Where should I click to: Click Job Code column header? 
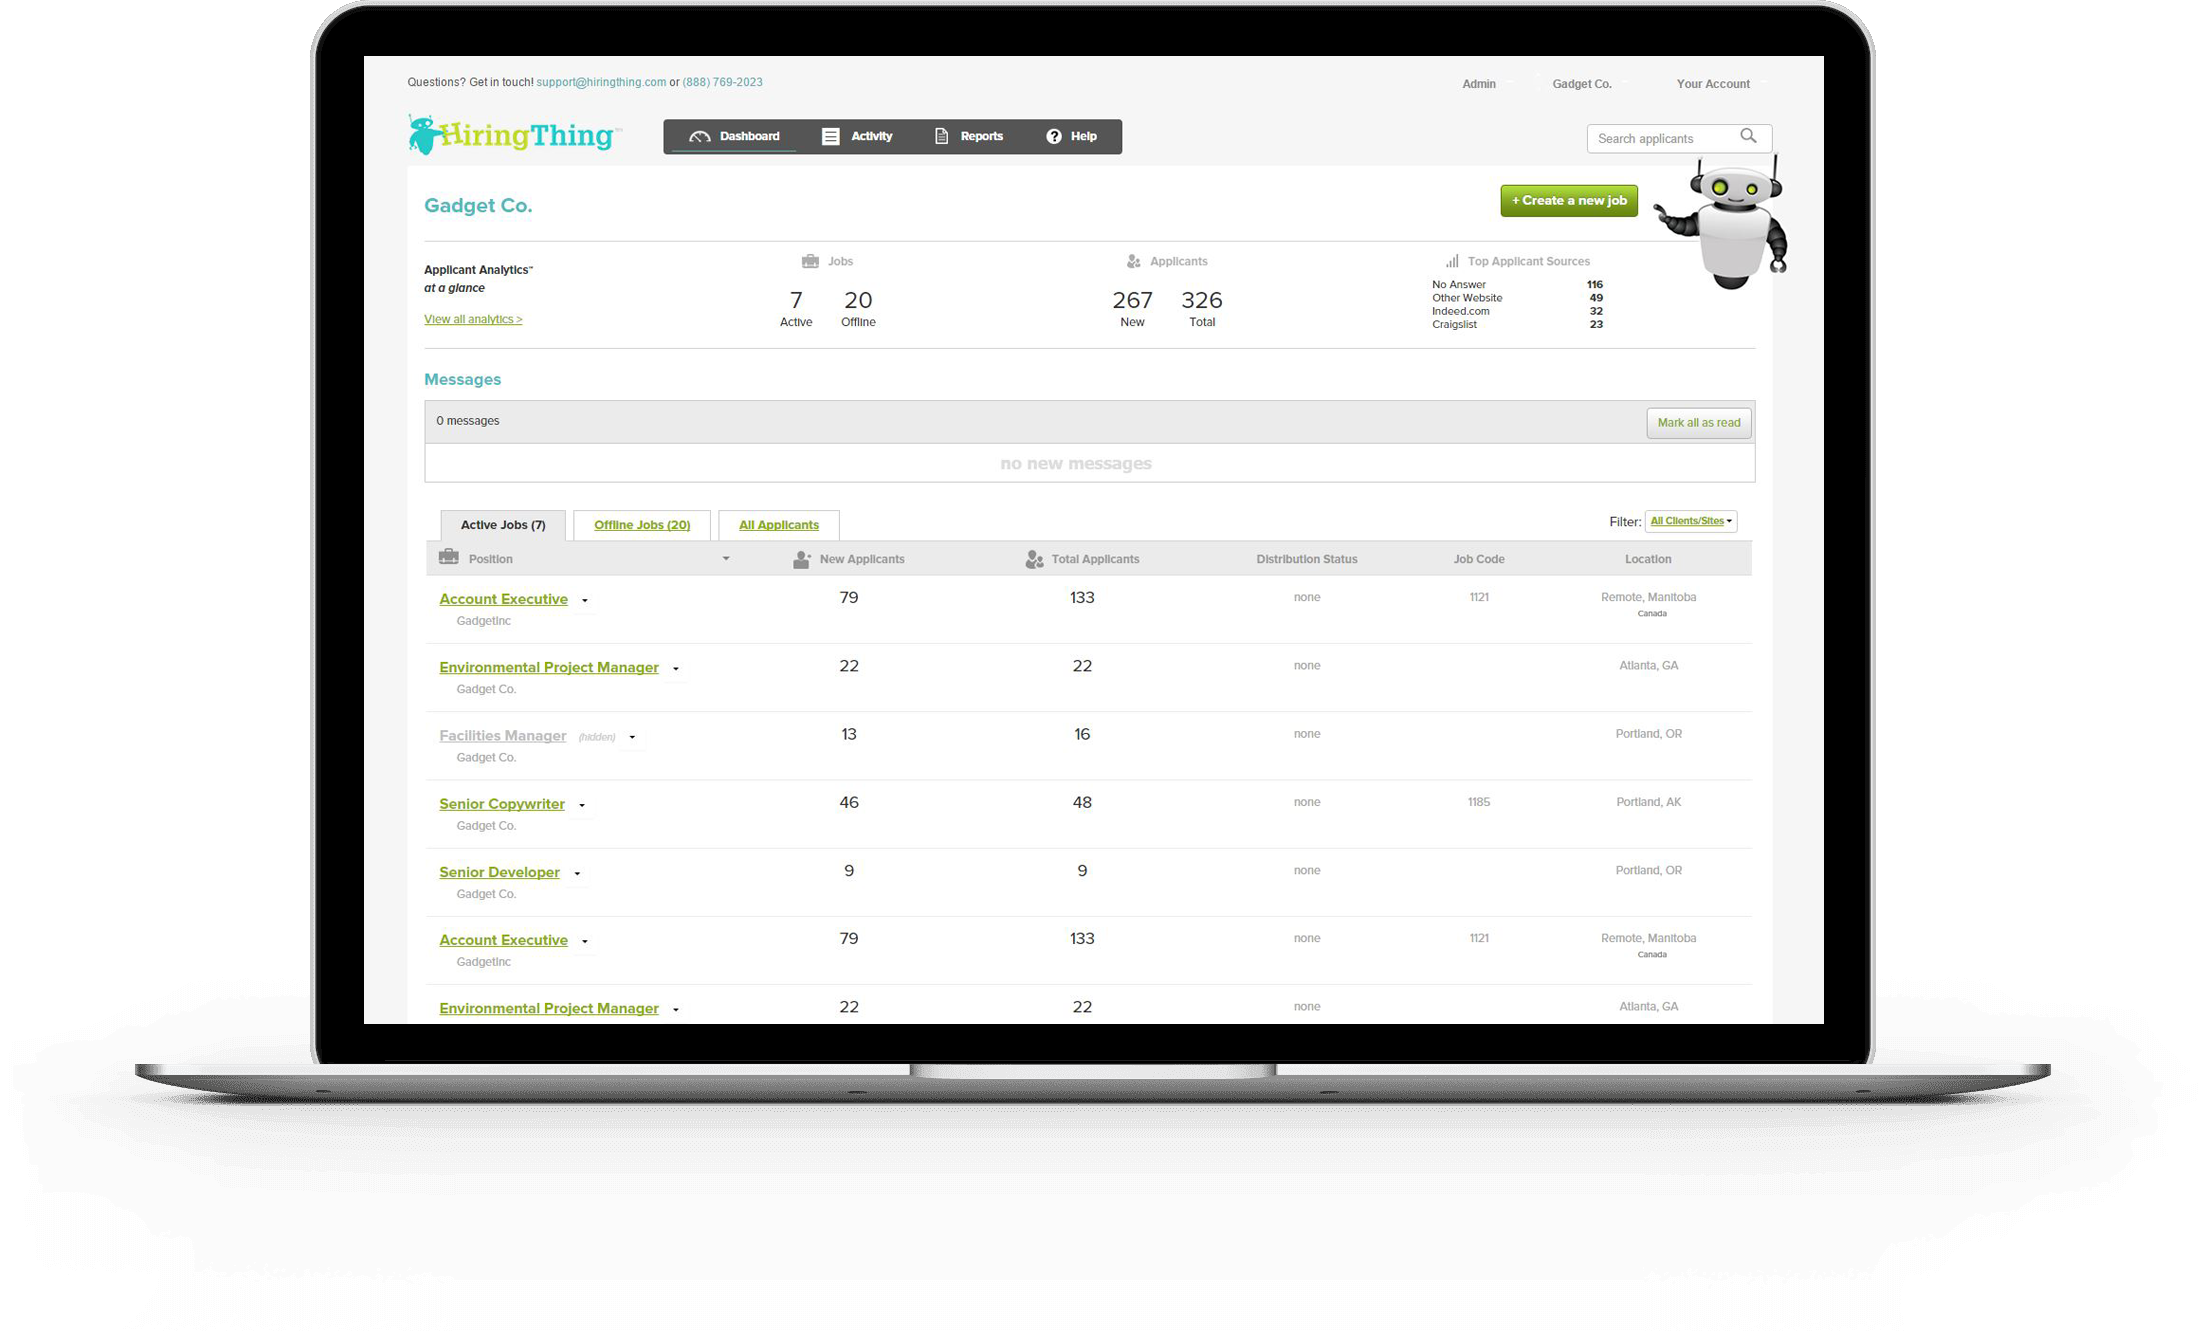1478,559
